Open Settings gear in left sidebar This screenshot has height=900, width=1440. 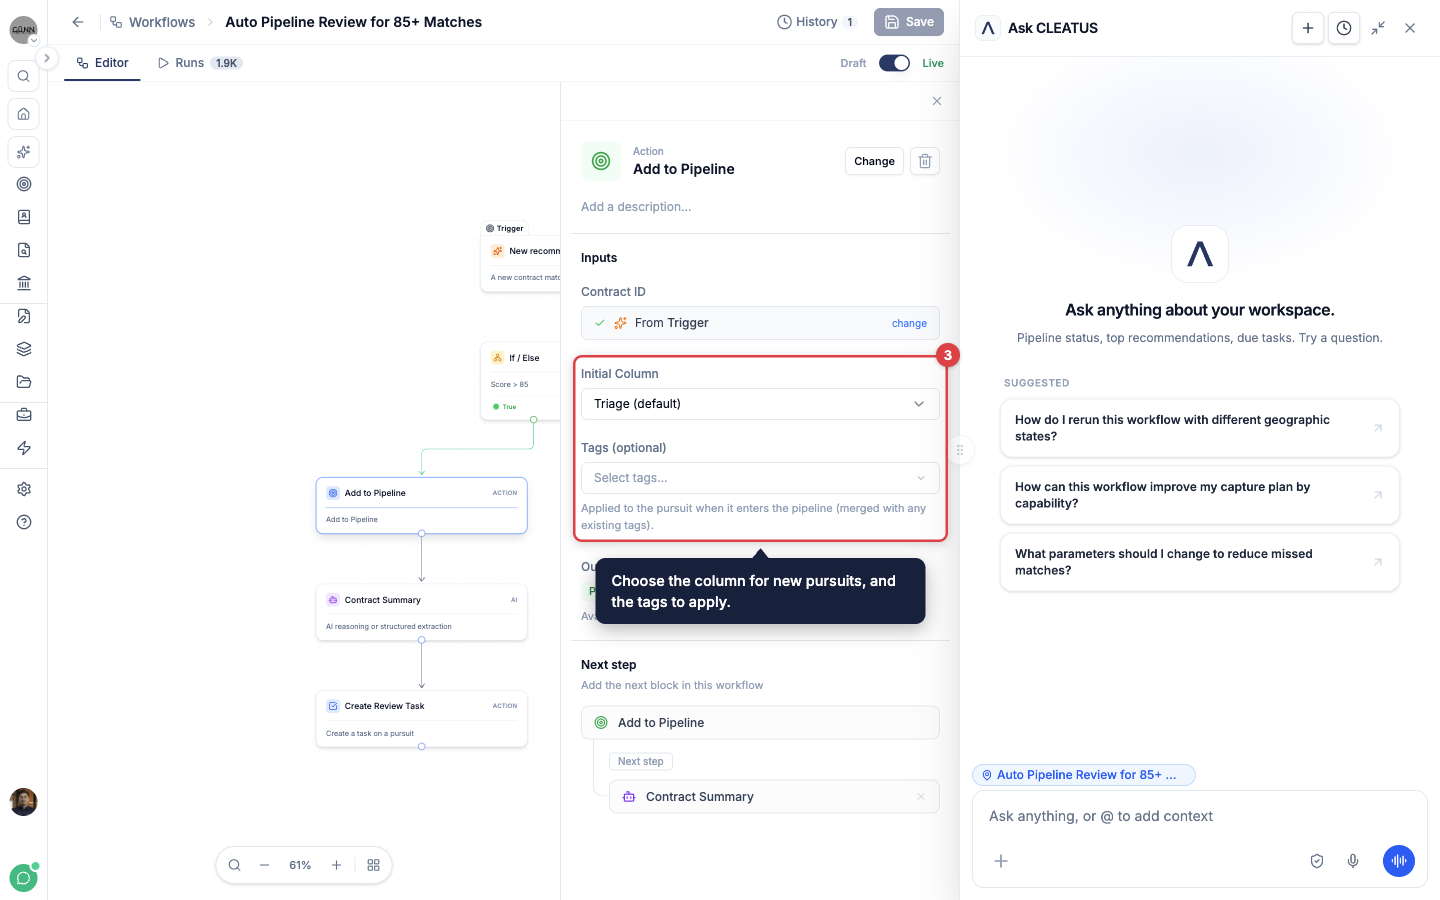pyautogui.click(x=24, y=489)
